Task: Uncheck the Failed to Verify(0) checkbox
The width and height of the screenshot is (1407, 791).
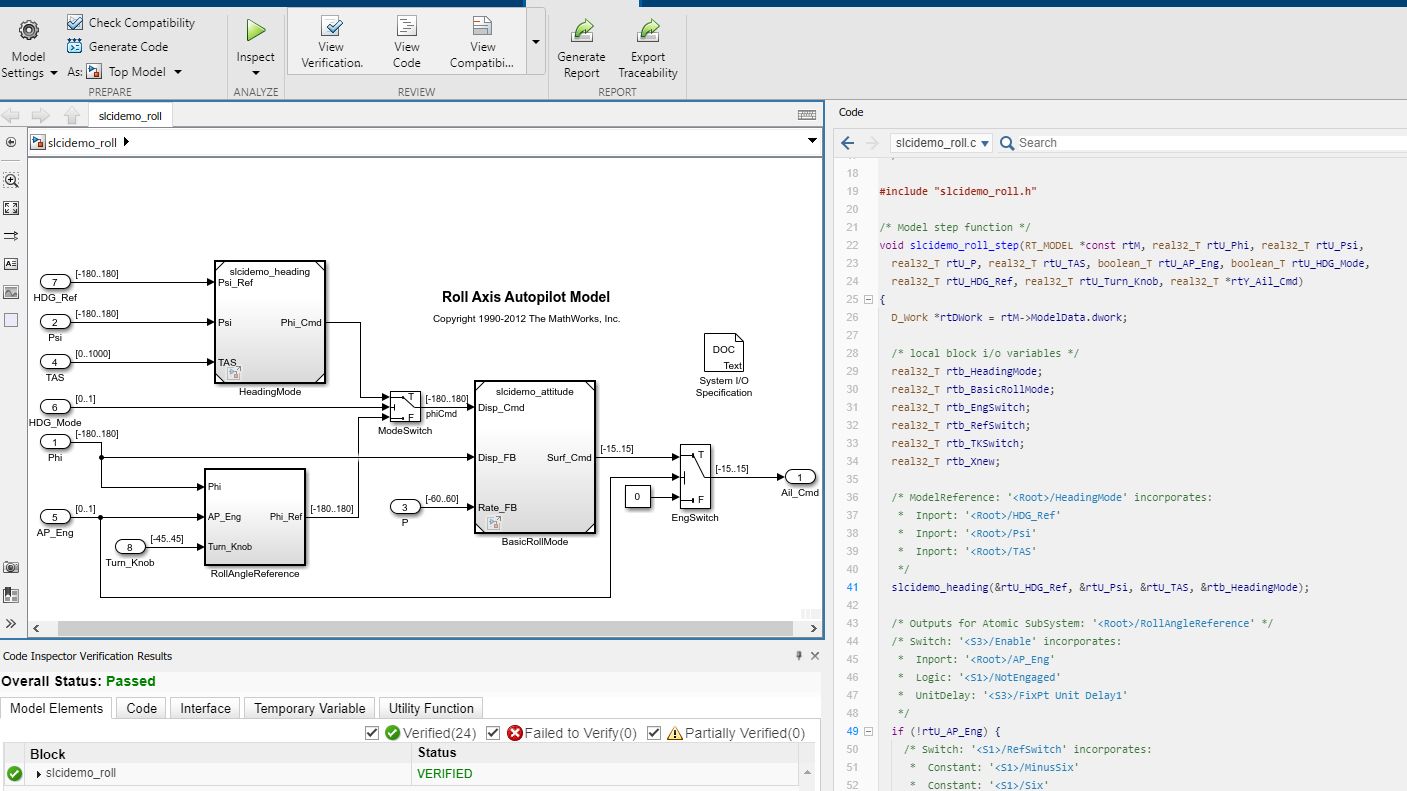Action: [493, 733]
